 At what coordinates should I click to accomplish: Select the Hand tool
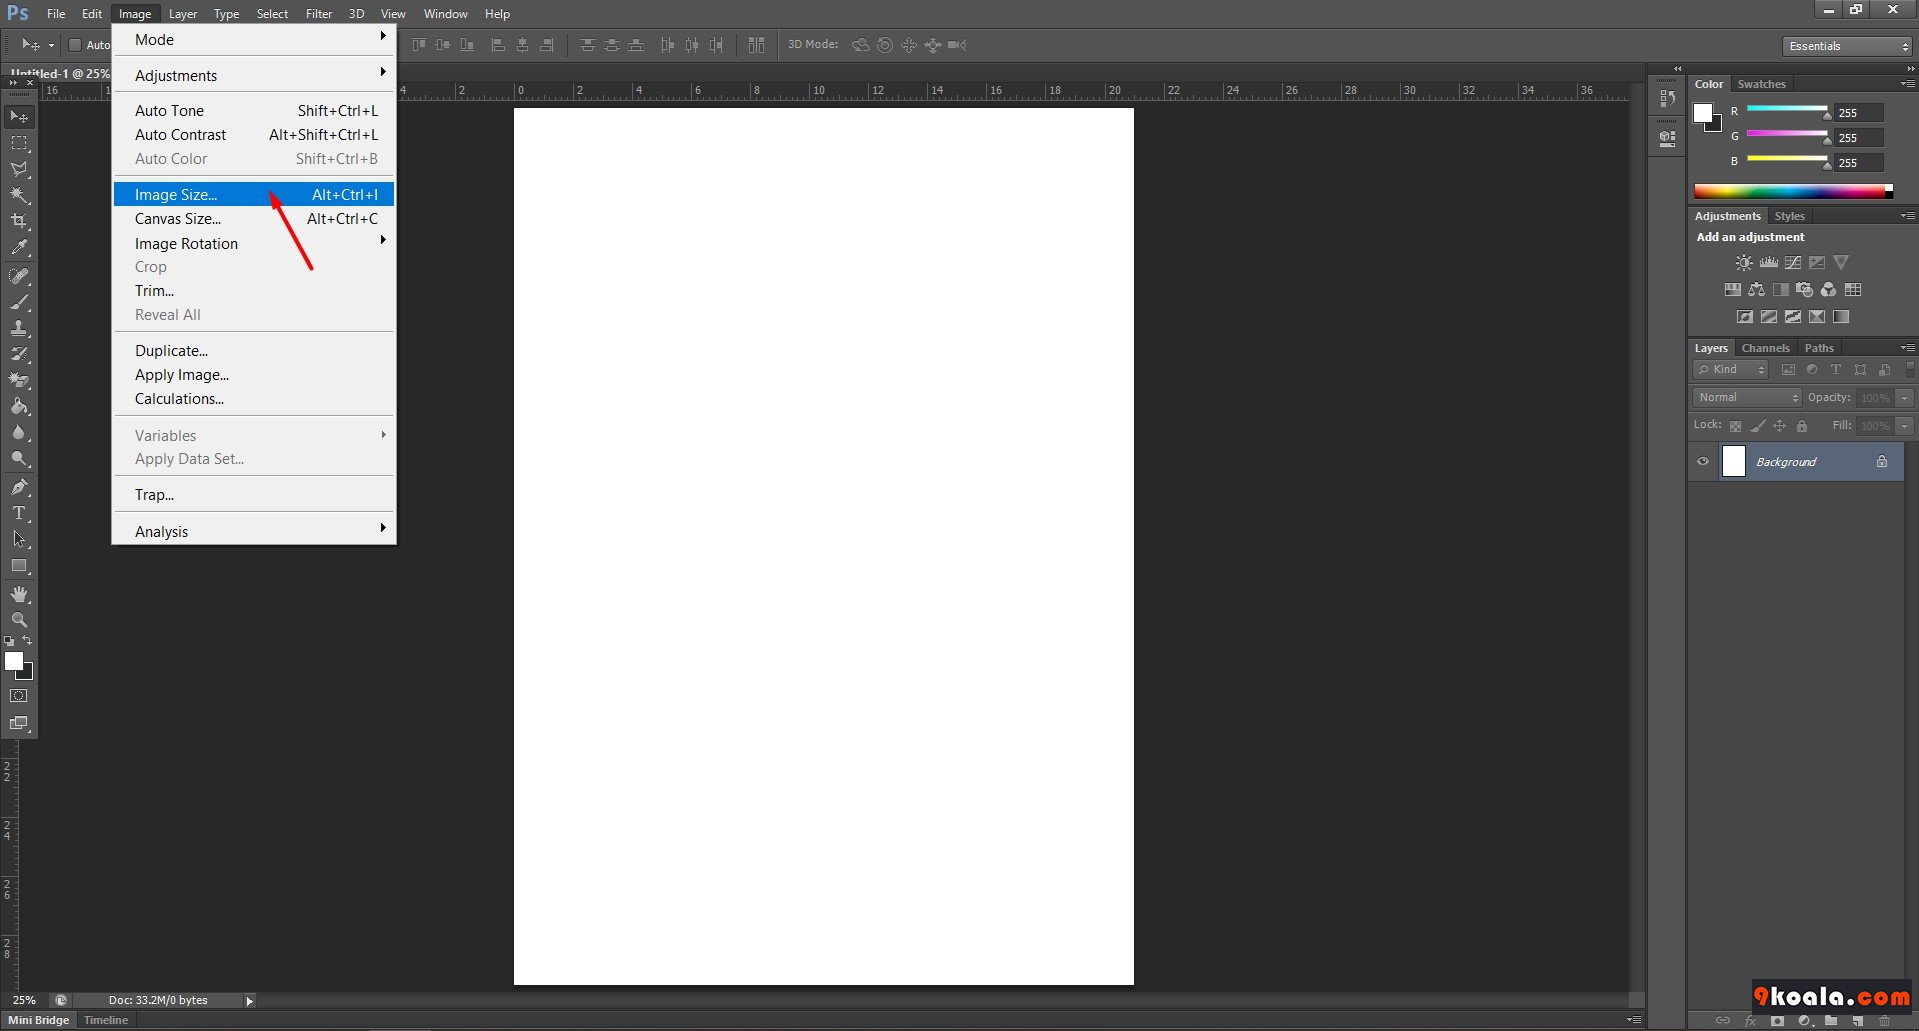coord(19,594)
